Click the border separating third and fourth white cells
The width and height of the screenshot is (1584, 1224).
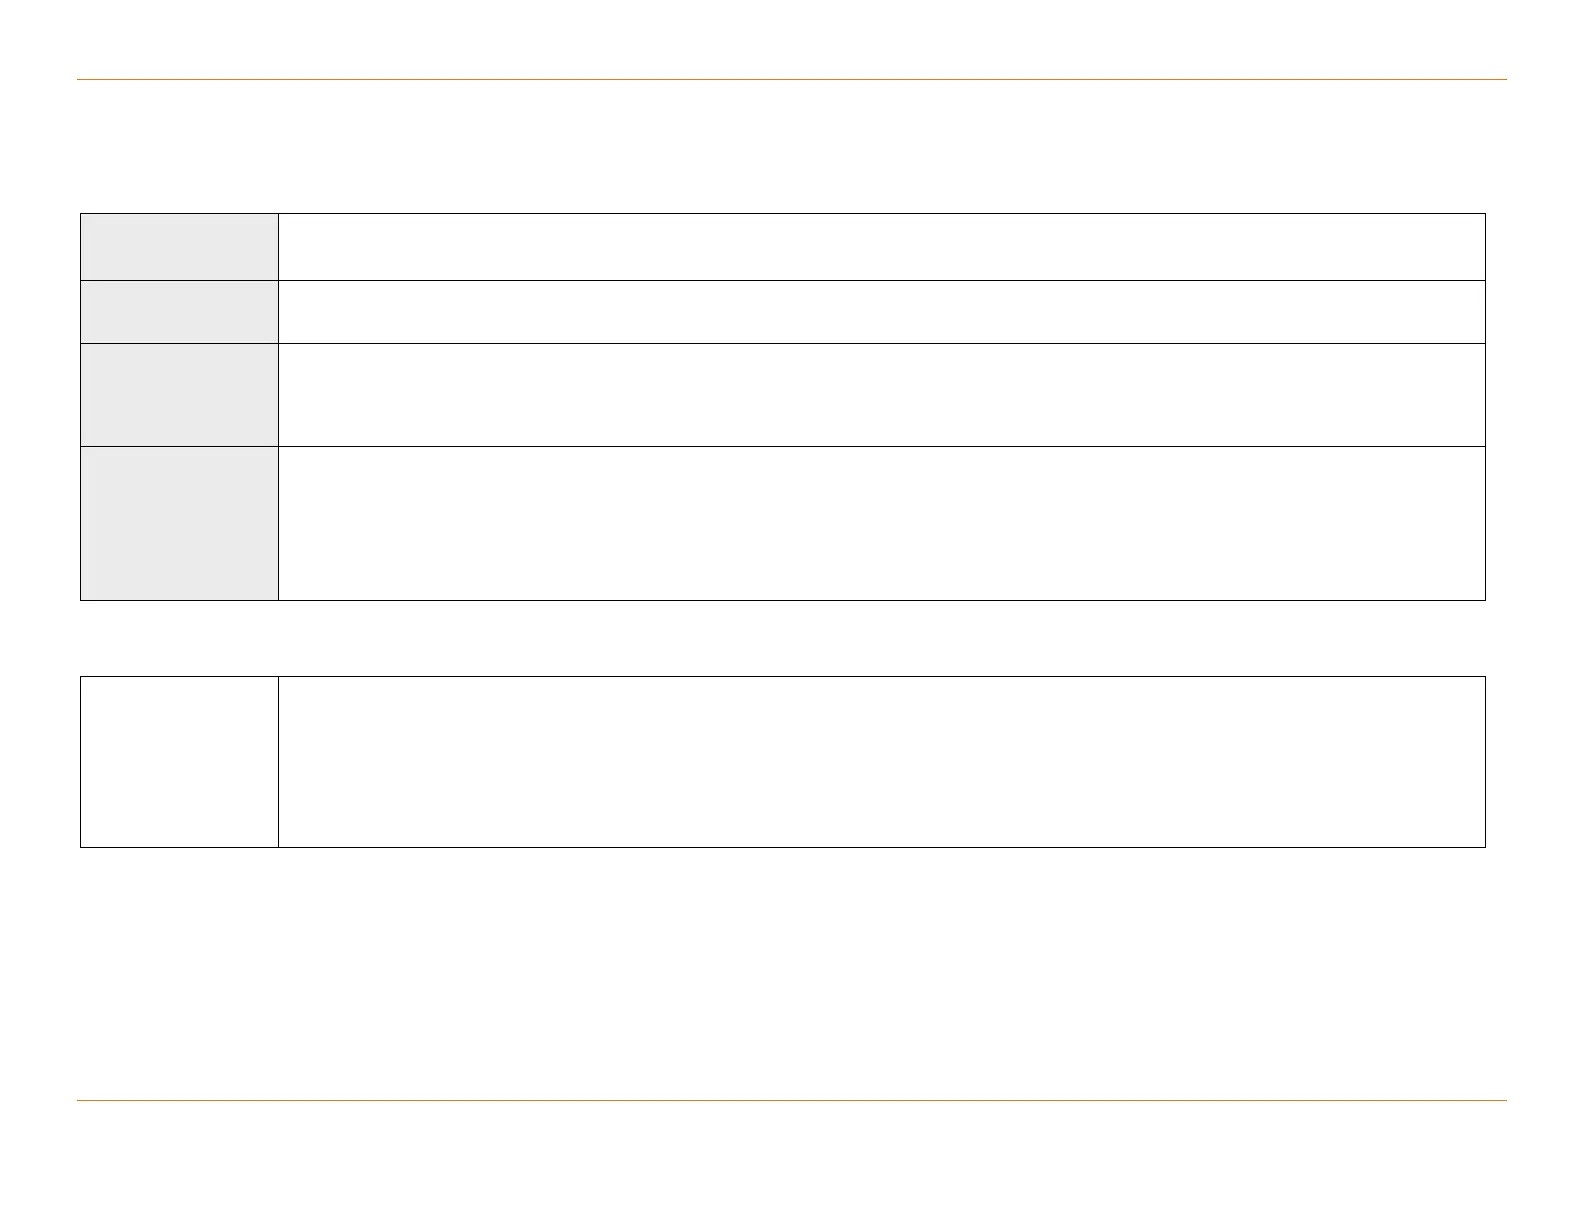[x=881, y=446]
